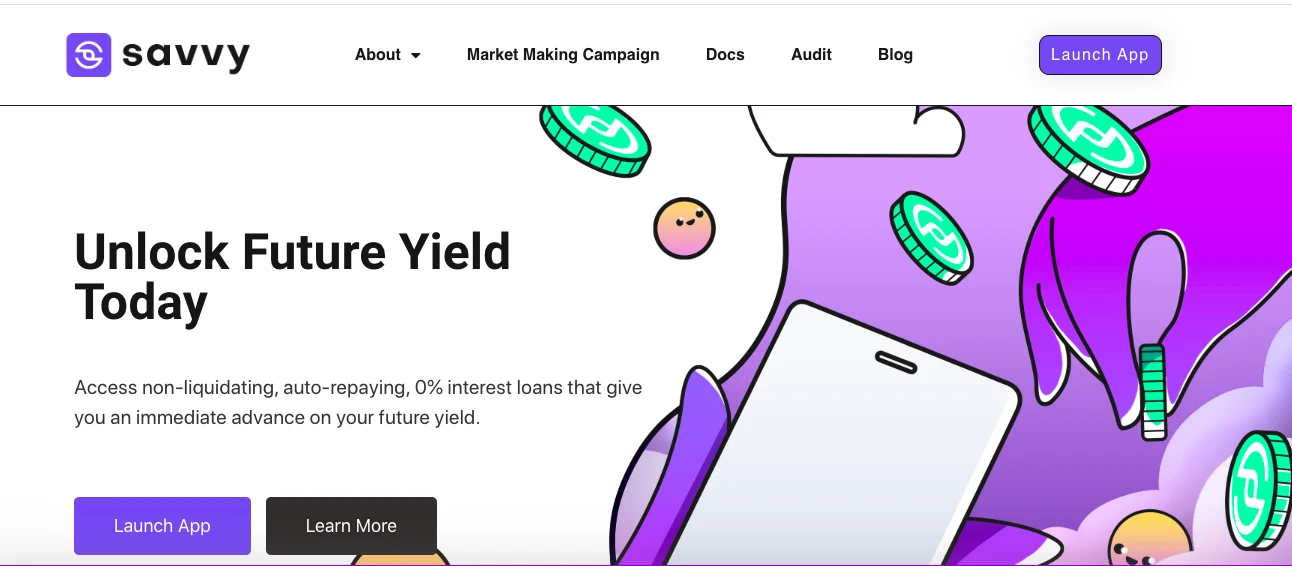Open the About menu
1292x566 pixels.
(x=378, y=55)
